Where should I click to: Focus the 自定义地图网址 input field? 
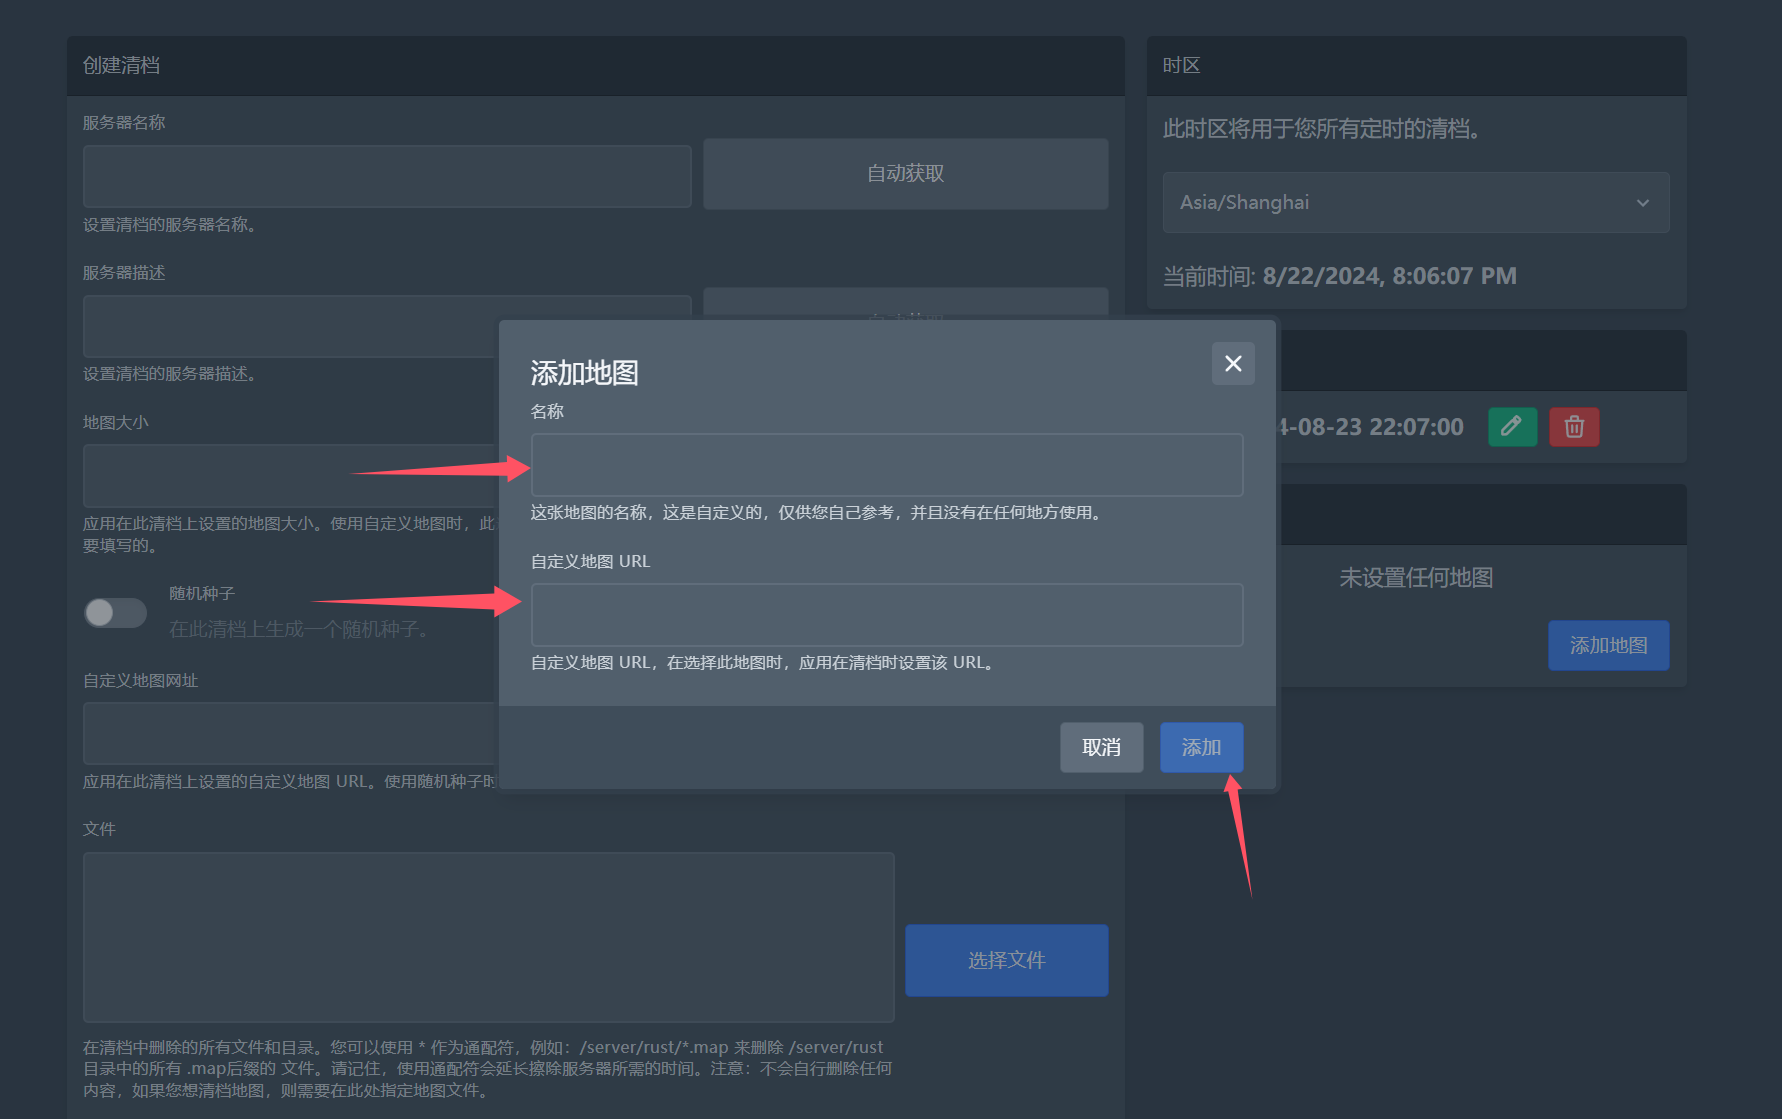(290, 734)
